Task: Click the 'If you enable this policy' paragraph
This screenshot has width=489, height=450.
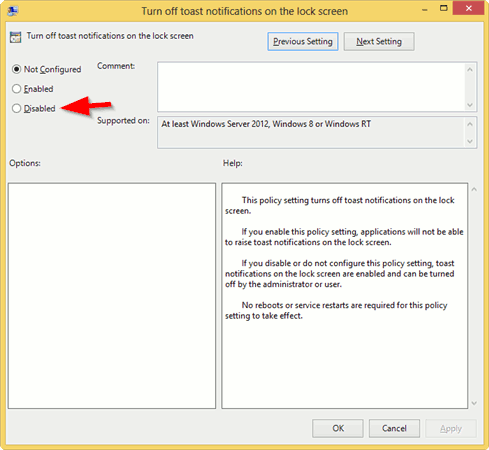Action: point(344,237)
